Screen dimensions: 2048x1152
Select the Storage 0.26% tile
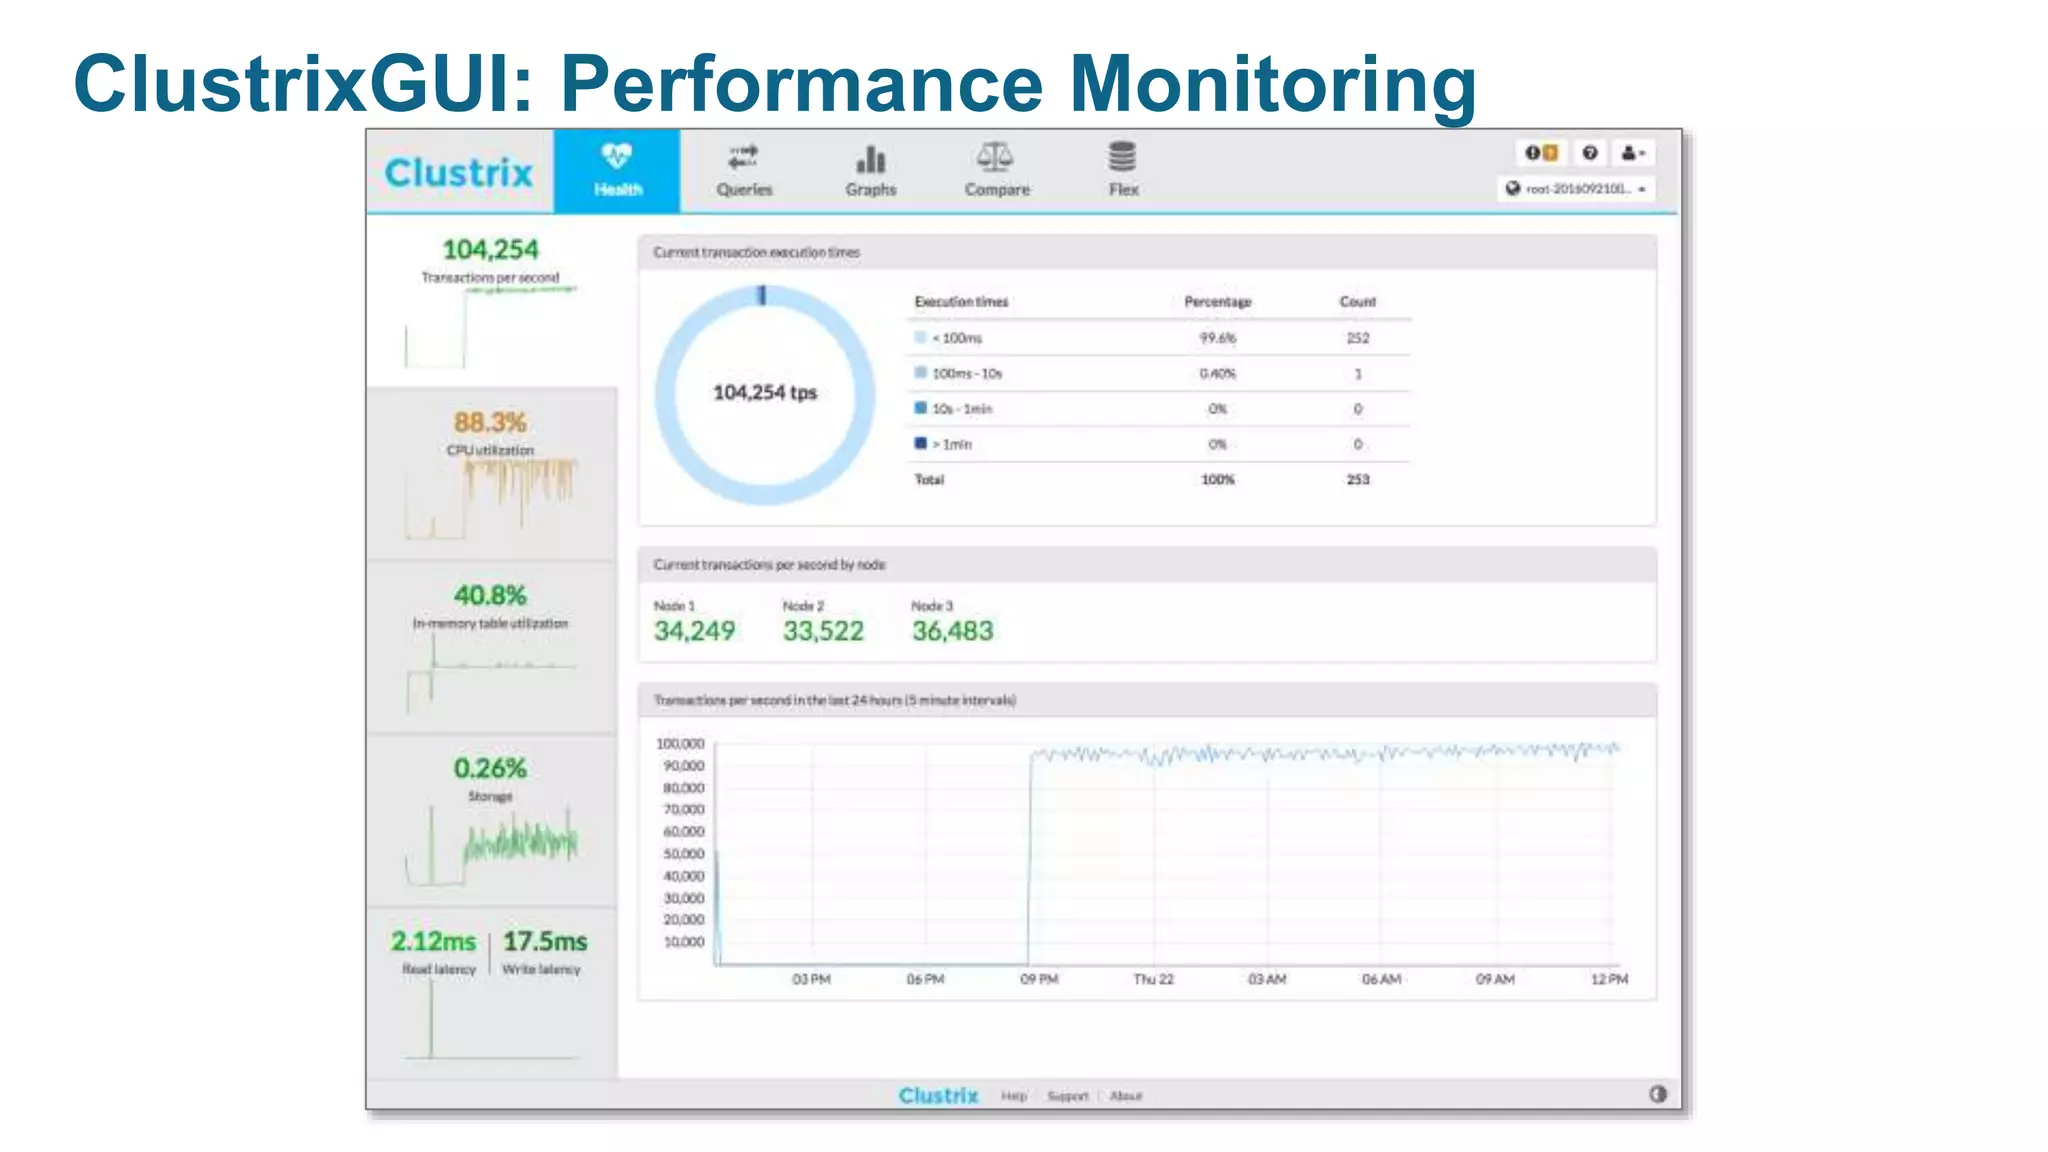(491, 821)
